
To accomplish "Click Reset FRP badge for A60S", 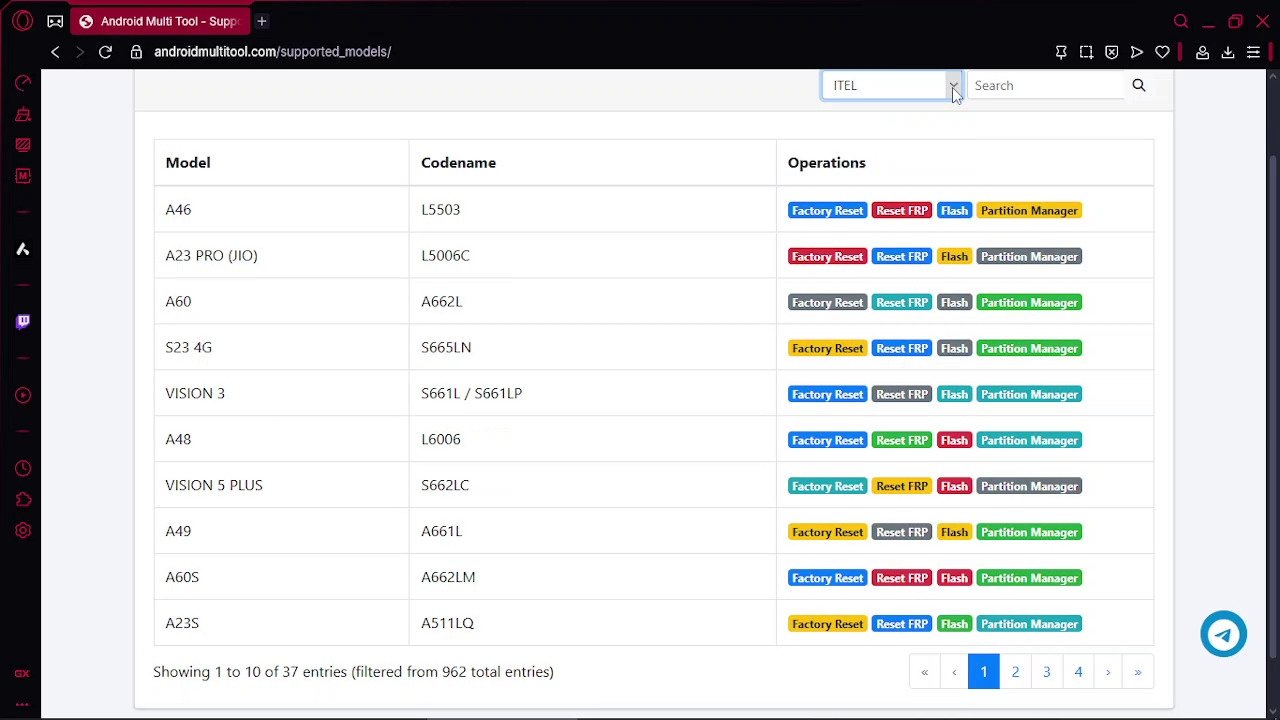I will point(902,578).
